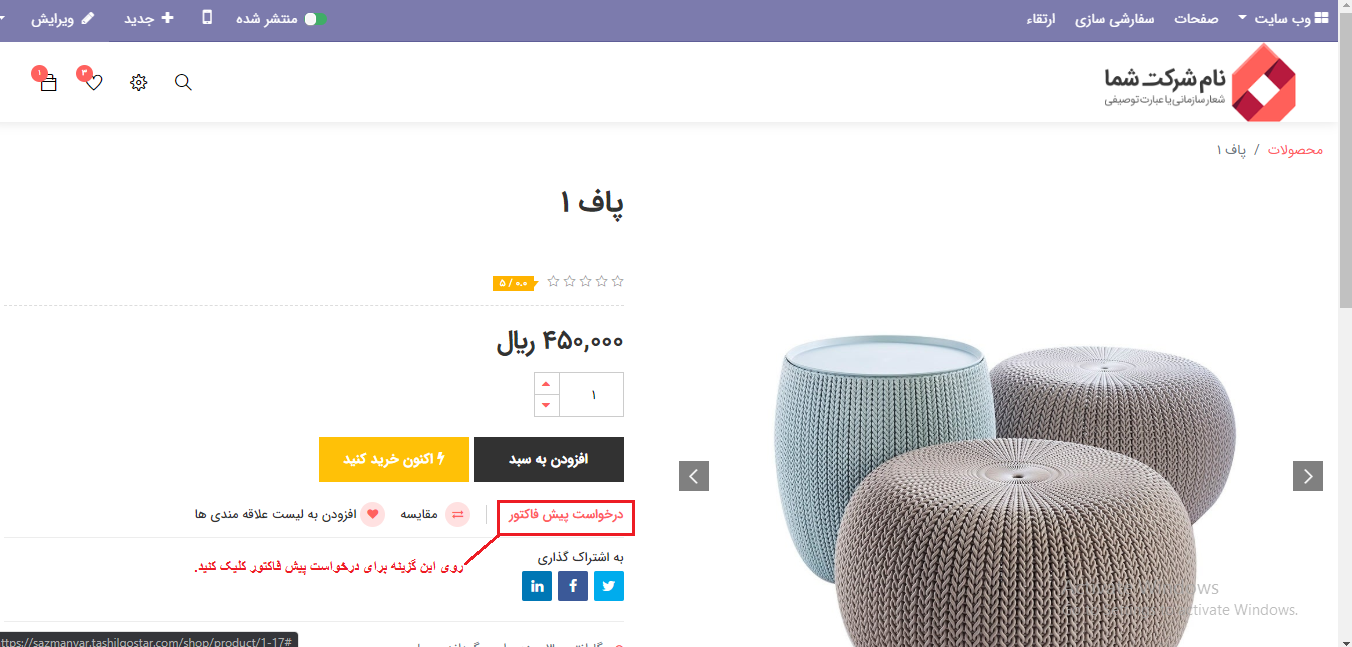Click the اکنون خرید کنید button

pyautogui.click(x=394, y=460)
